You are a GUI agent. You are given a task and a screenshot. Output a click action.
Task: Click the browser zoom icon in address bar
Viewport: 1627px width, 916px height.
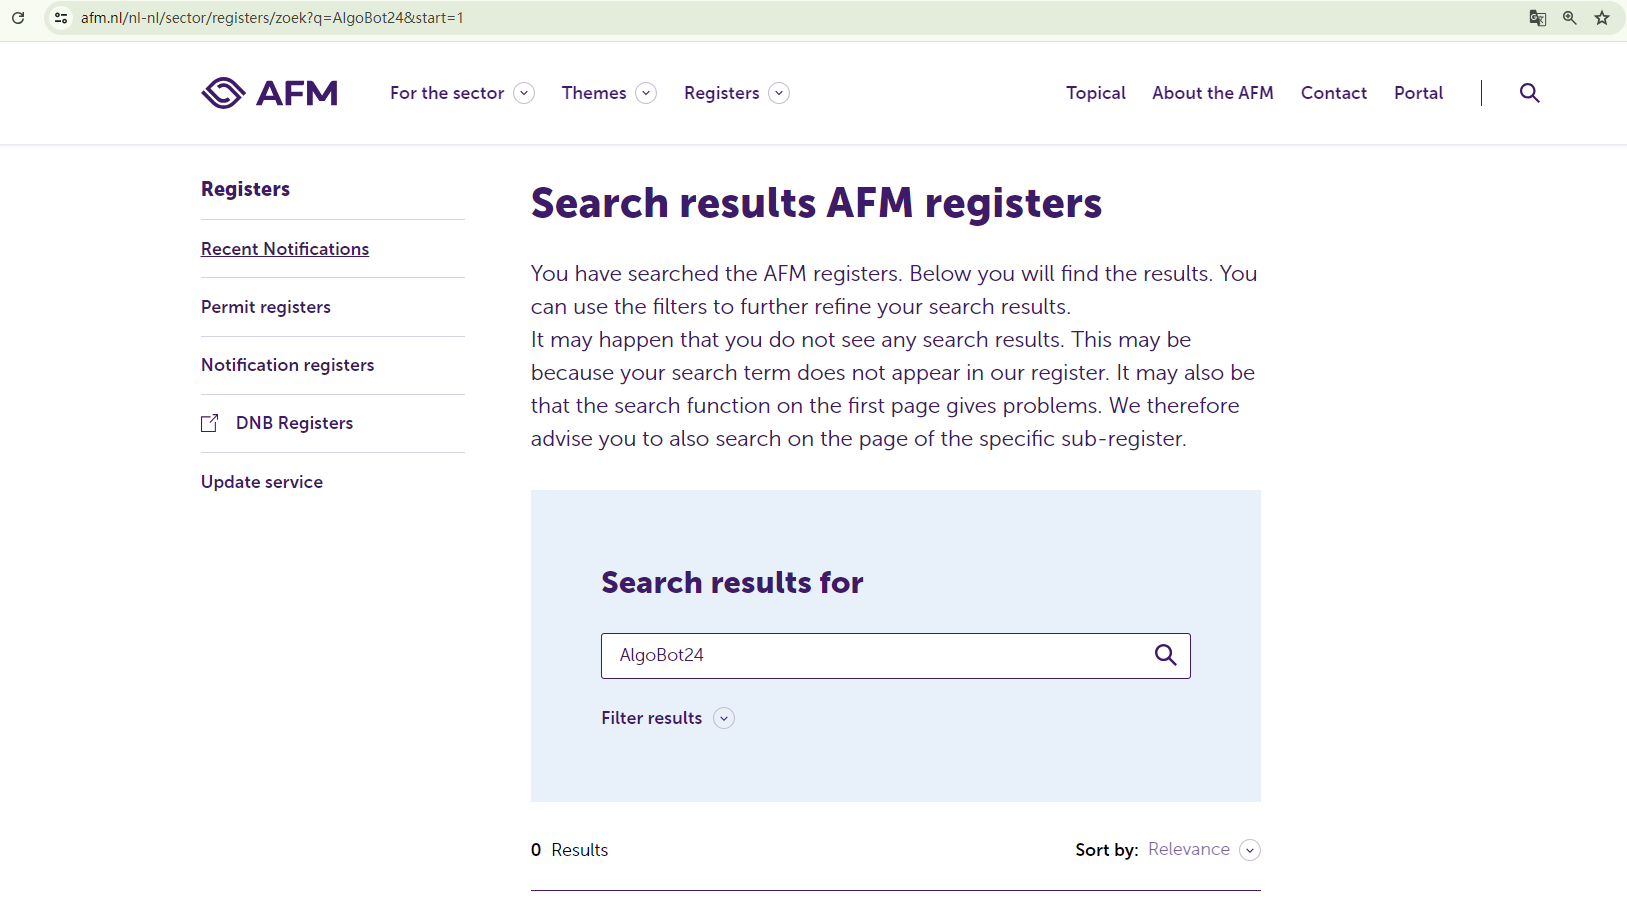click(1569, 18)
